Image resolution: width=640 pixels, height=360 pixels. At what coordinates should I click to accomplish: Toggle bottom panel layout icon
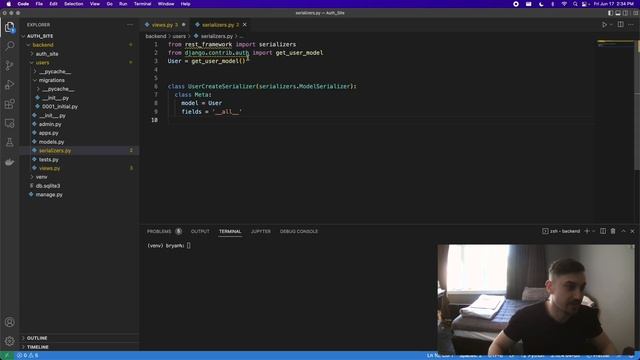pos(618,13)
